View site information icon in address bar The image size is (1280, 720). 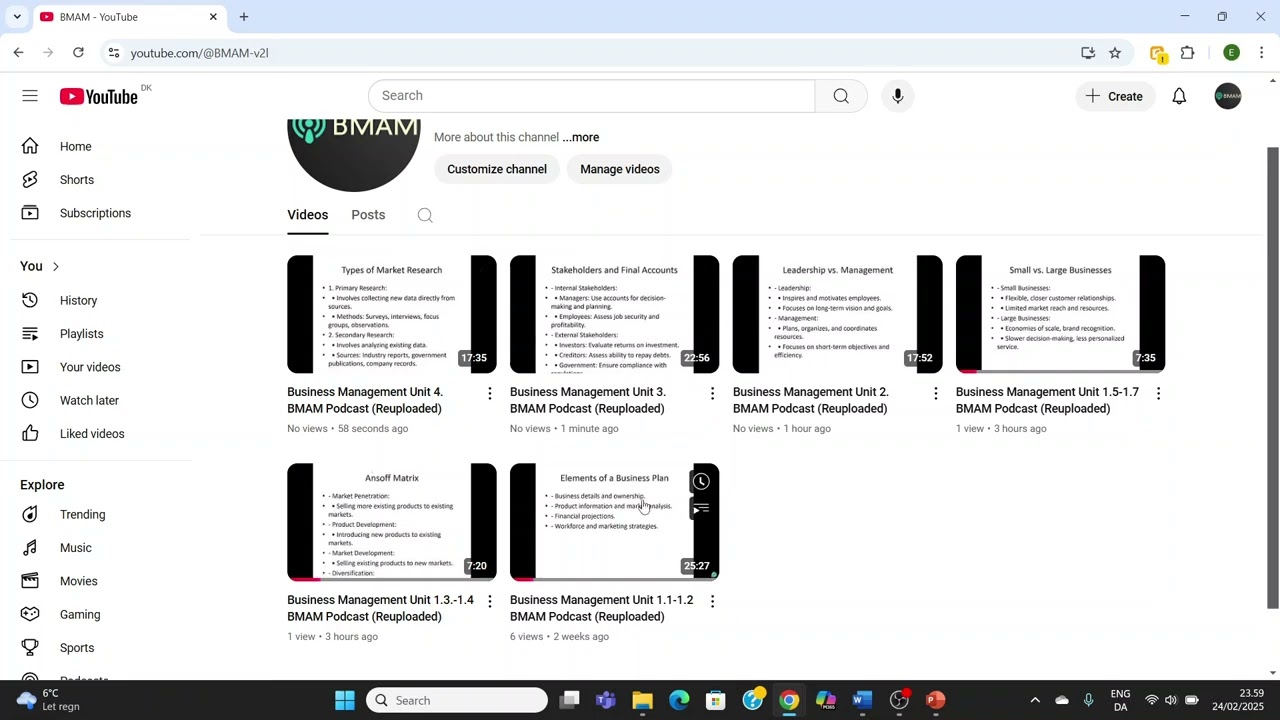click(114, 53)
